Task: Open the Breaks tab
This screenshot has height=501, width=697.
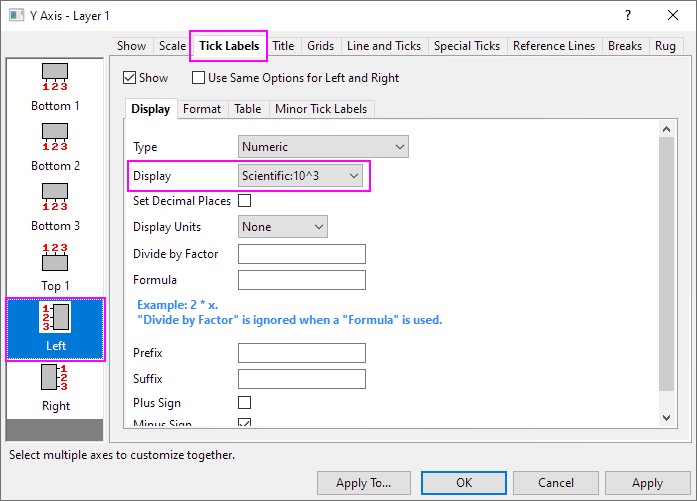Action: [x=625, y=46]
